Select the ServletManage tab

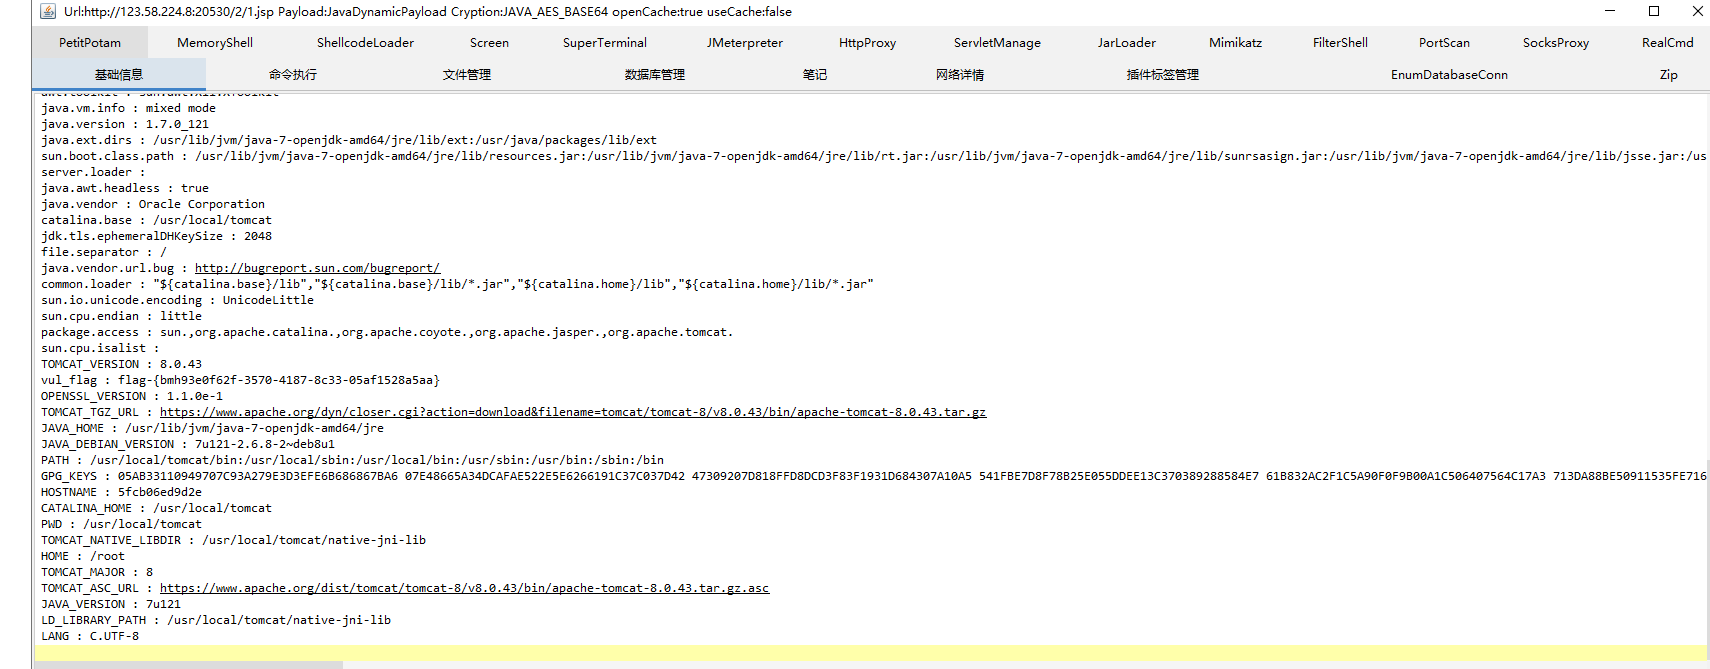click(997, 43)
